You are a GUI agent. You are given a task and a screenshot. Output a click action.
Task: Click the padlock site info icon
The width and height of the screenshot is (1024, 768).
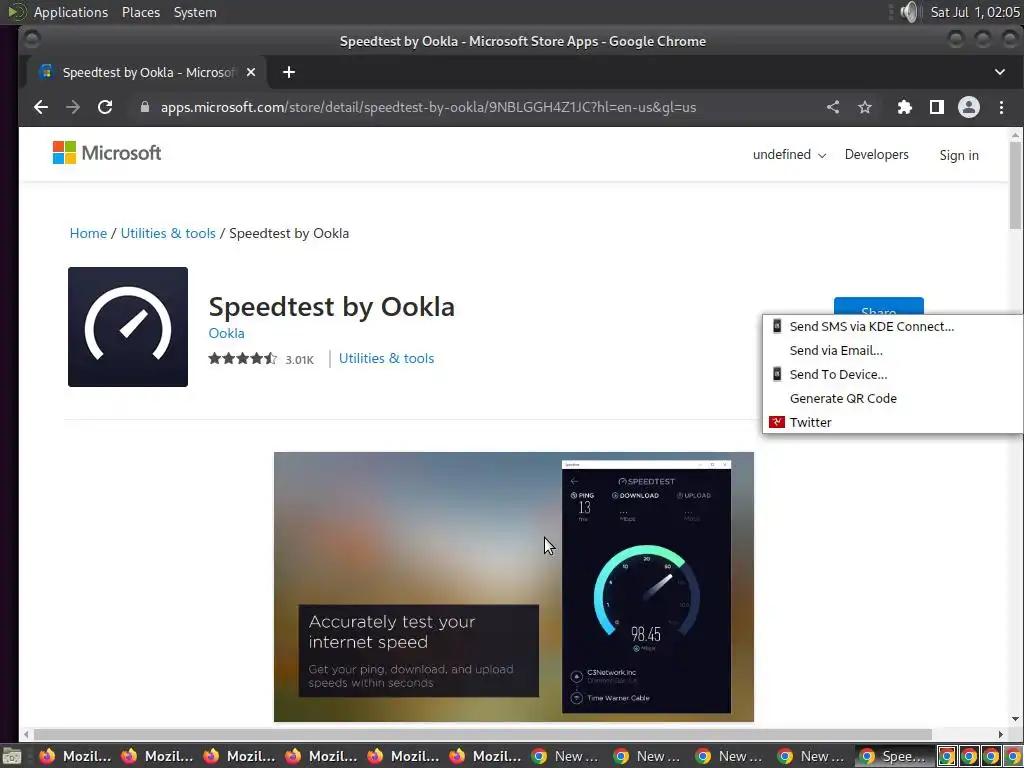(x=145, y=107)
